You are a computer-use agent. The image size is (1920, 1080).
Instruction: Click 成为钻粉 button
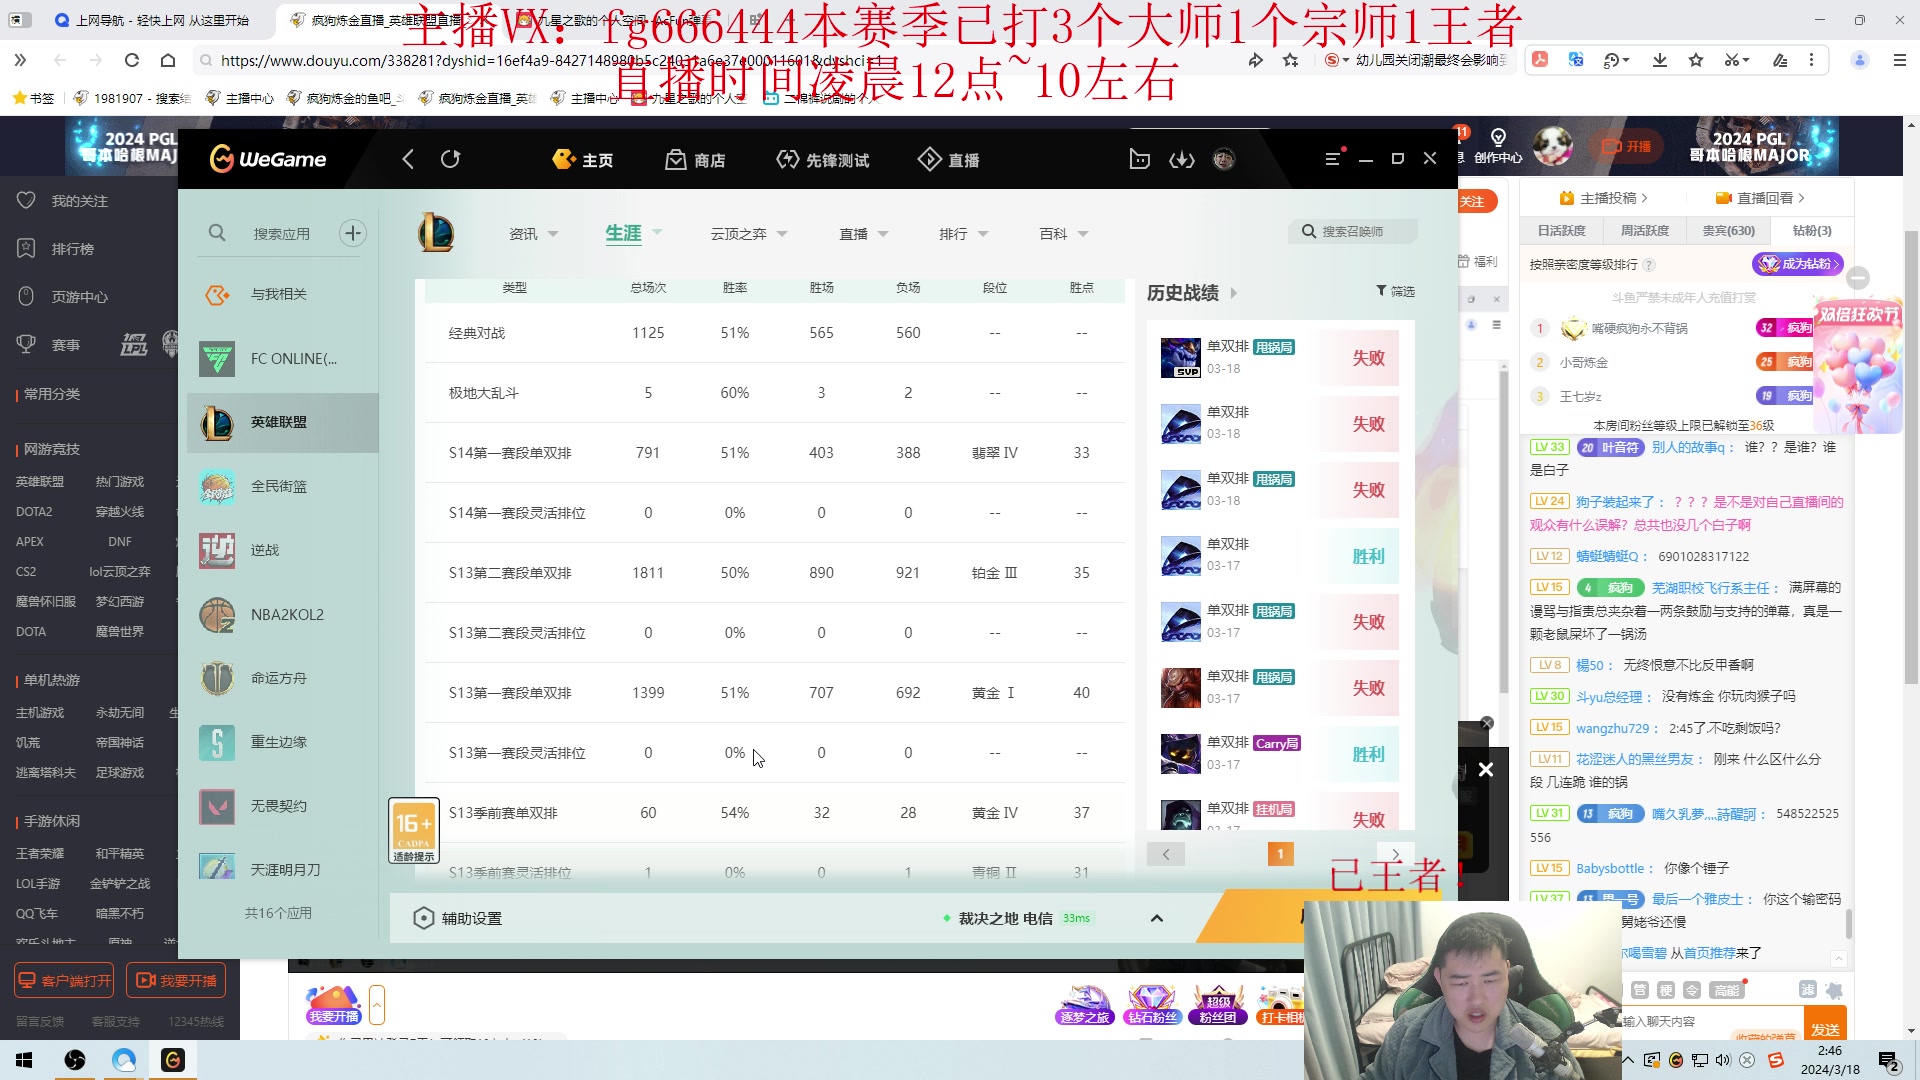1798,264
